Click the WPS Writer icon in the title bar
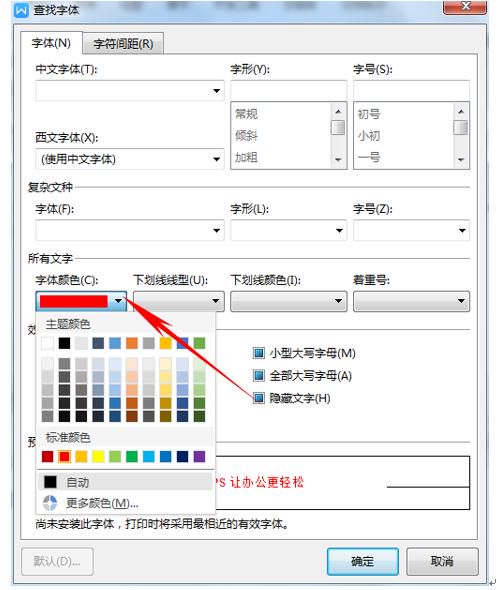The width and height of the screenshot is (501, 590). click(21, 10)
